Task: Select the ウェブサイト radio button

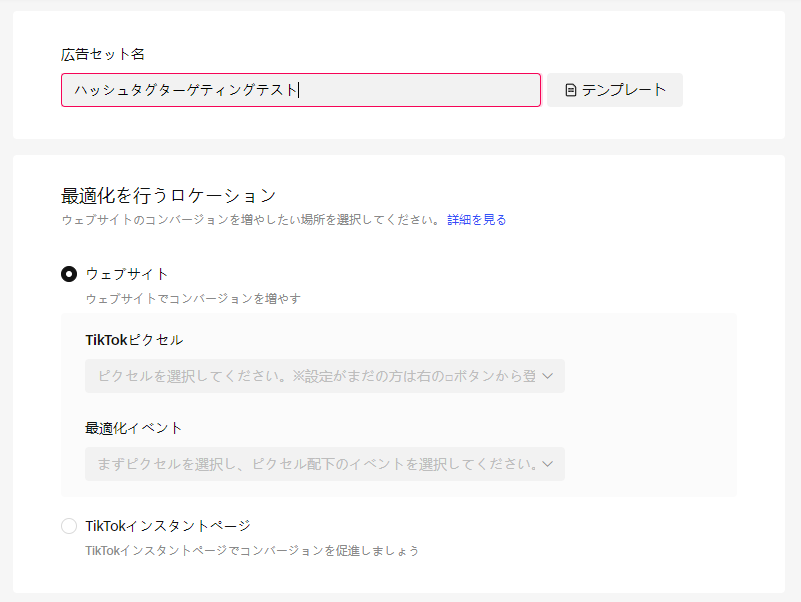Action: click(x=69, y=274)
